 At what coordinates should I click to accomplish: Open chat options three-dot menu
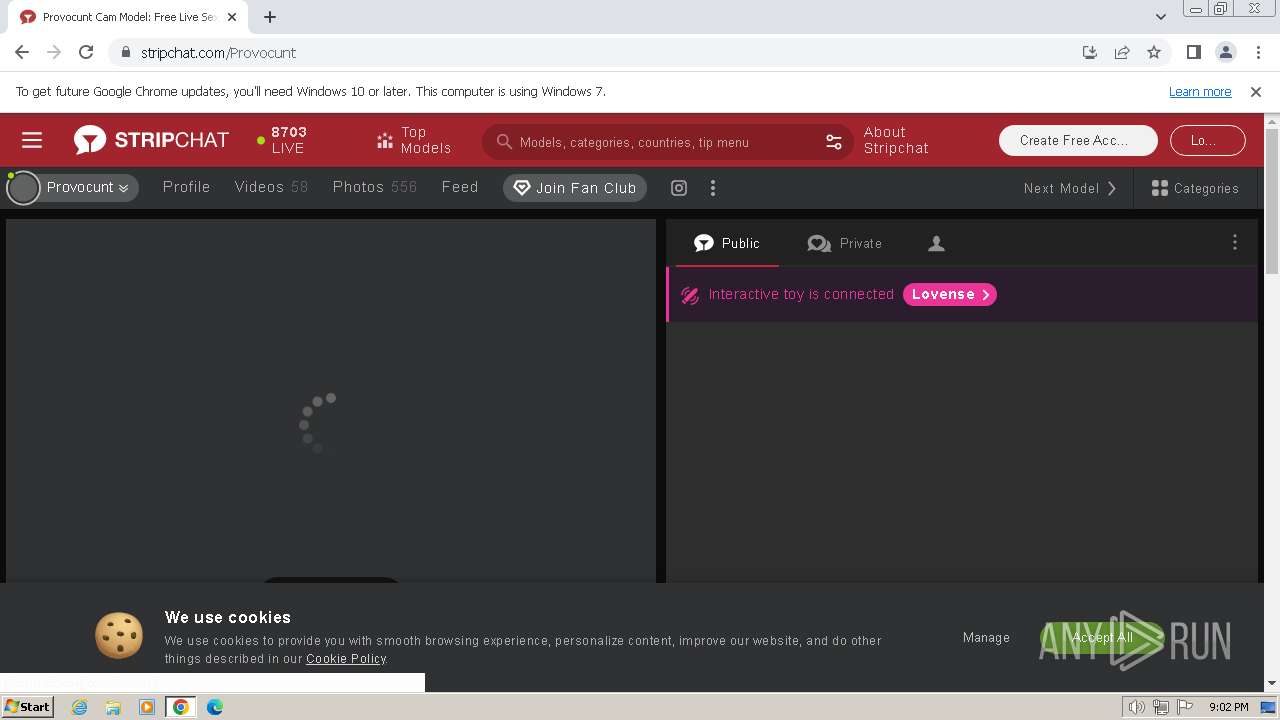[x=1234, y=242]
